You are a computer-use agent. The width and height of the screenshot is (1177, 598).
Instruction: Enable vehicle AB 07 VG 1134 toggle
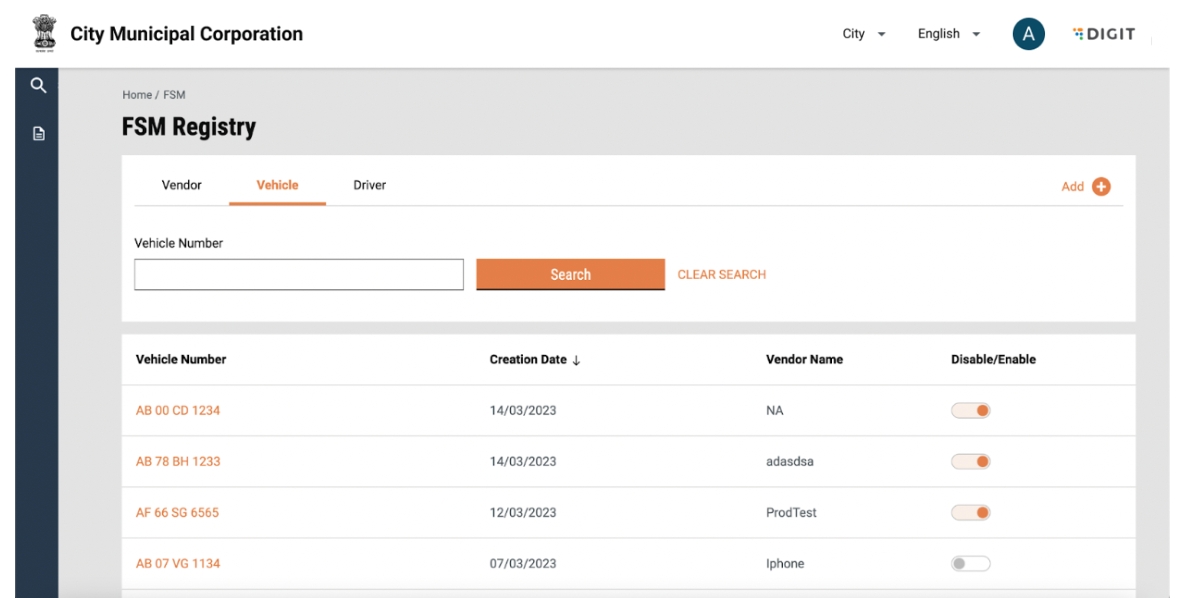(x=970, y=564)
